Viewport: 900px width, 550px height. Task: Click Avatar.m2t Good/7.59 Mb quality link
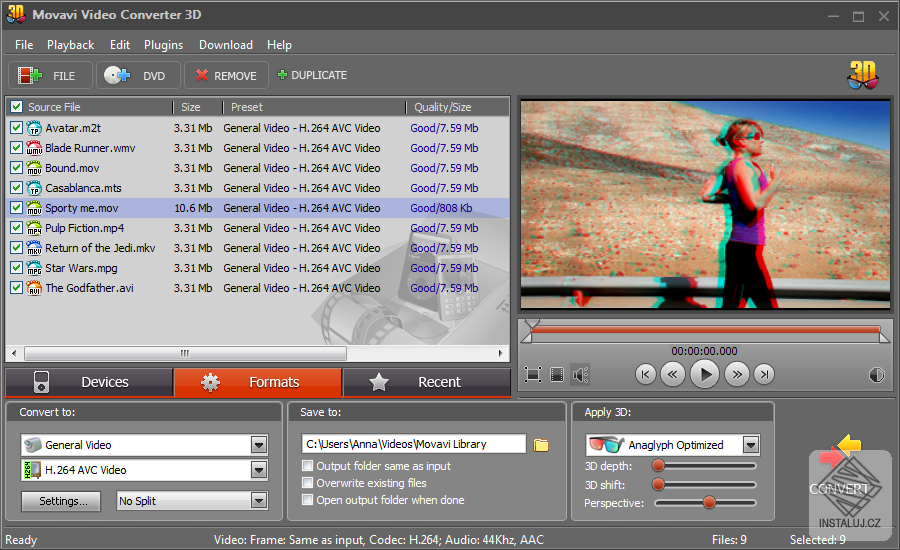tap(444, 128)
